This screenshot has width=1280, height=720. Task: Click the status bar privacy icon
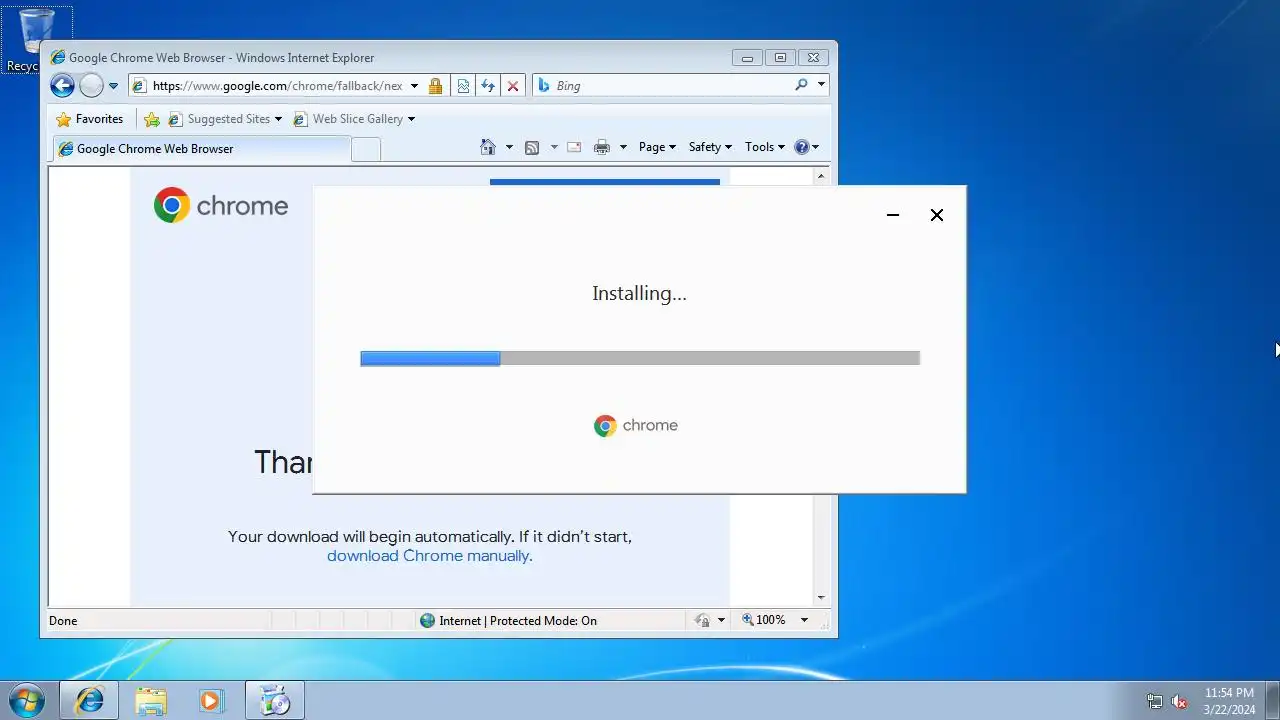coord(702,621)
